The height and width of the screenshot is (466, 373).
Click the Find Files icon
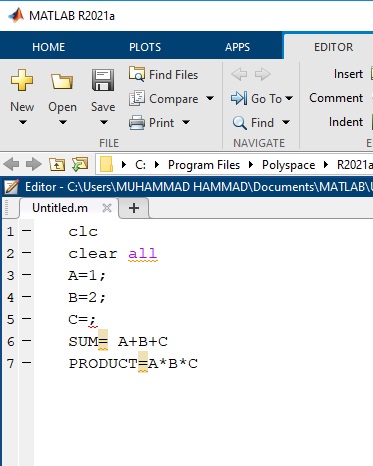click(137, 74)
